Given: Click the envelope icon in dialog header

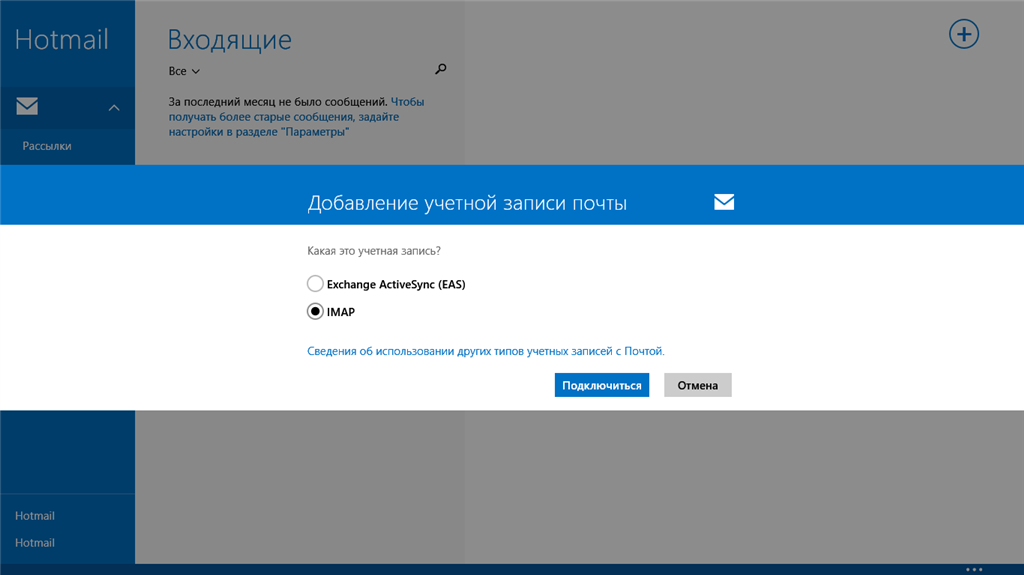Looking at the screenshot, I should point(724,202).
